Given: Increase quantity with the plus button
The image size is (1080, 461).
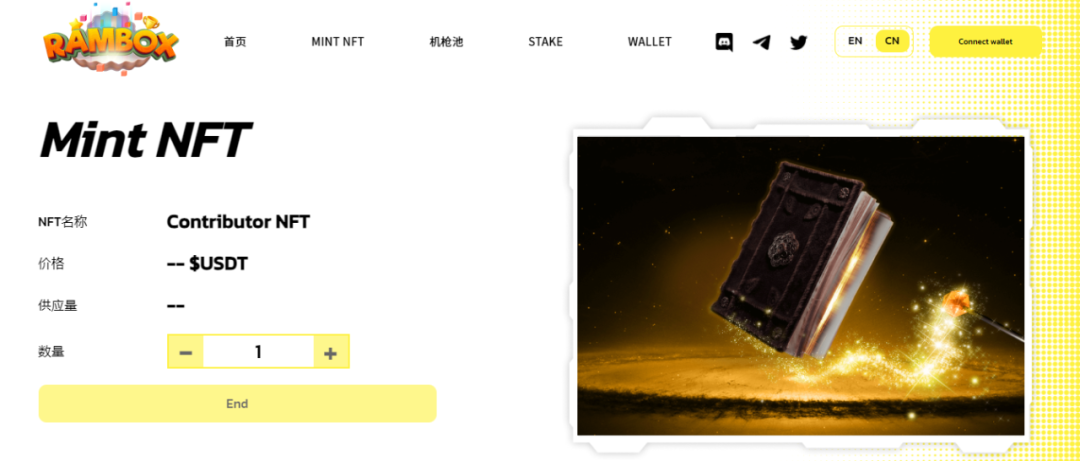Looking at the screenshot, I should (331, 352).
